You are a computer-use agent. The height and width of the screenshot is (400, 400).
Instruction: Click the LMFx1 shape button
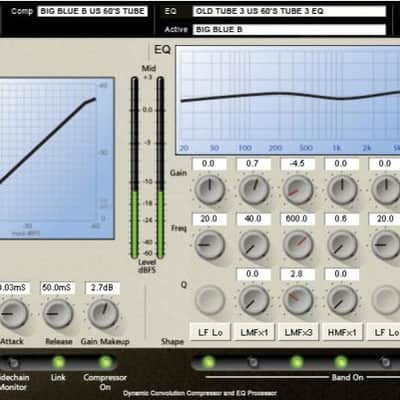pos(254,332)
